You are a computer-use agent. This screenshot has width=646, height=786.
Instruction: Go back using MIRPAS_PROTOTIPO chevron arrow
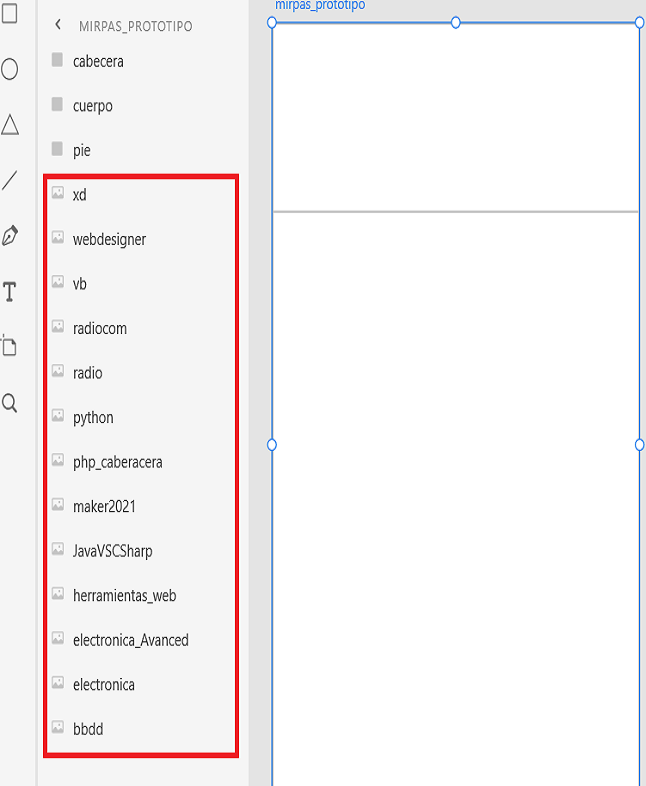click(x=57, y=25)
